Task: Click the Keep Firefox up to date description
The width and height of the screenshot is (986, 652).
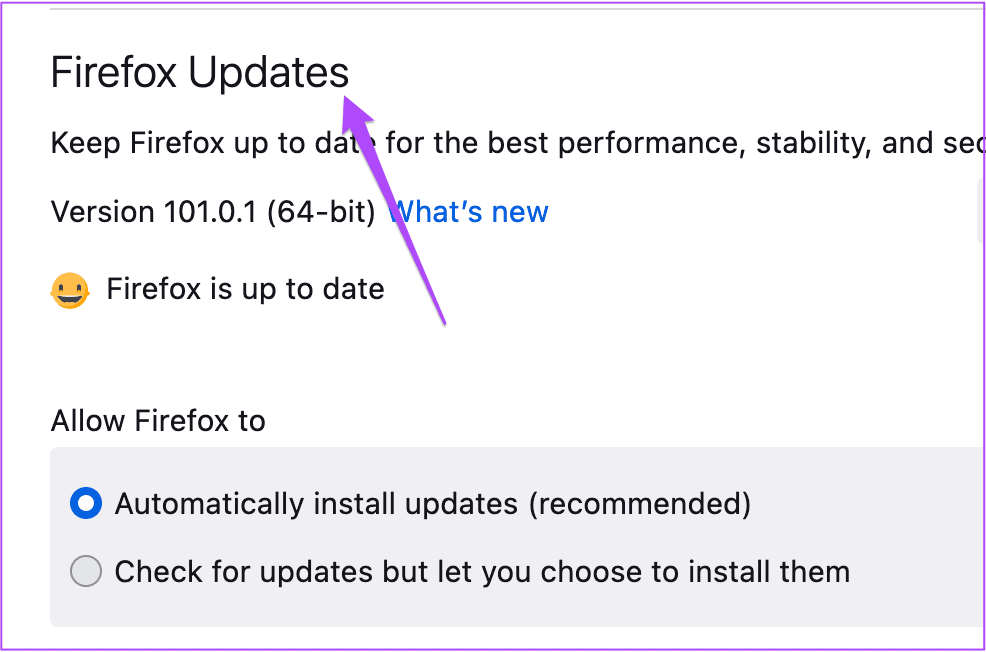Action: [x=516, y=143]
